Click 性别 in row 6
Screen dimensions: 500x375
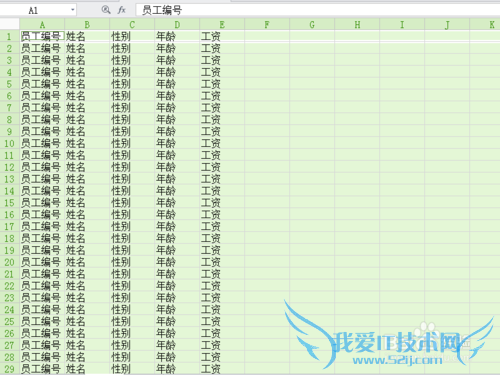[121, 96]
